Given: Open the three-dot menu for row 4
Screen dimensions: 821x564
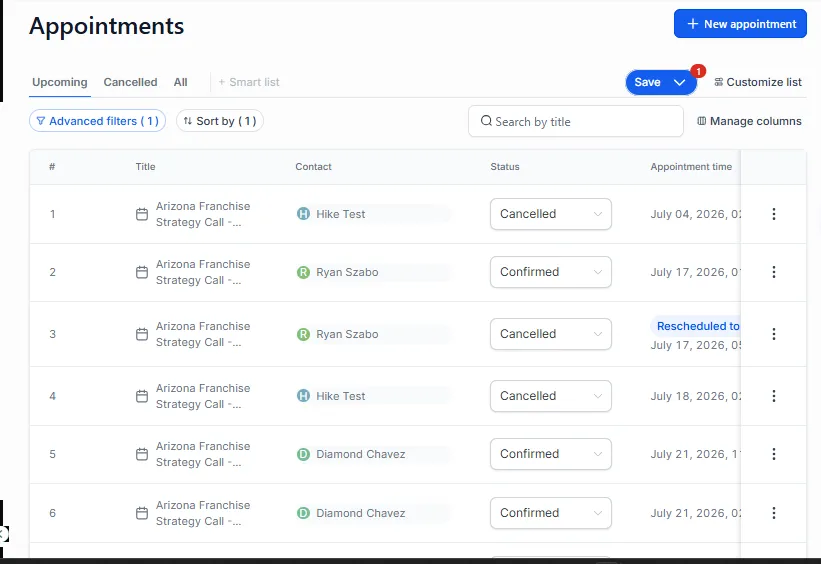Looking at the screenshot, I should click(773, 396).
